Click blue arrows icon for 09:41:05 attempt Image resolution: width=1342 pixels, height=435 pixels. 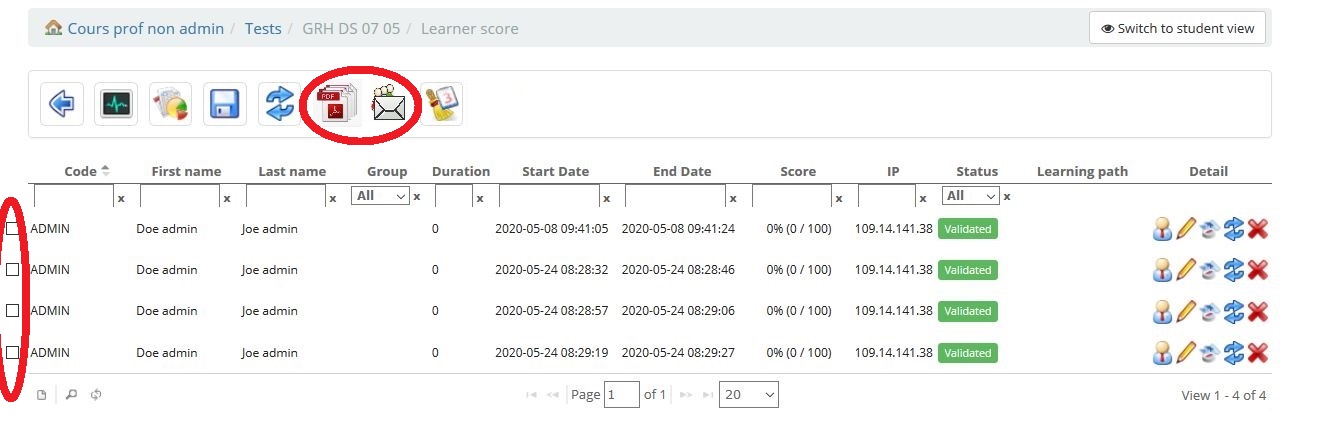(1234, 229)
